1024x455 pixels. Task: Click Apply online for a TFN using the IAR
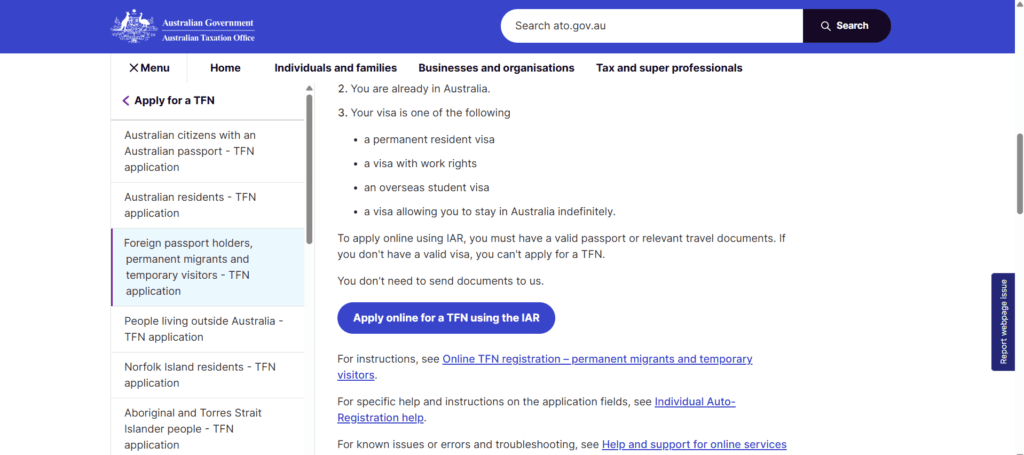(446, 318)
